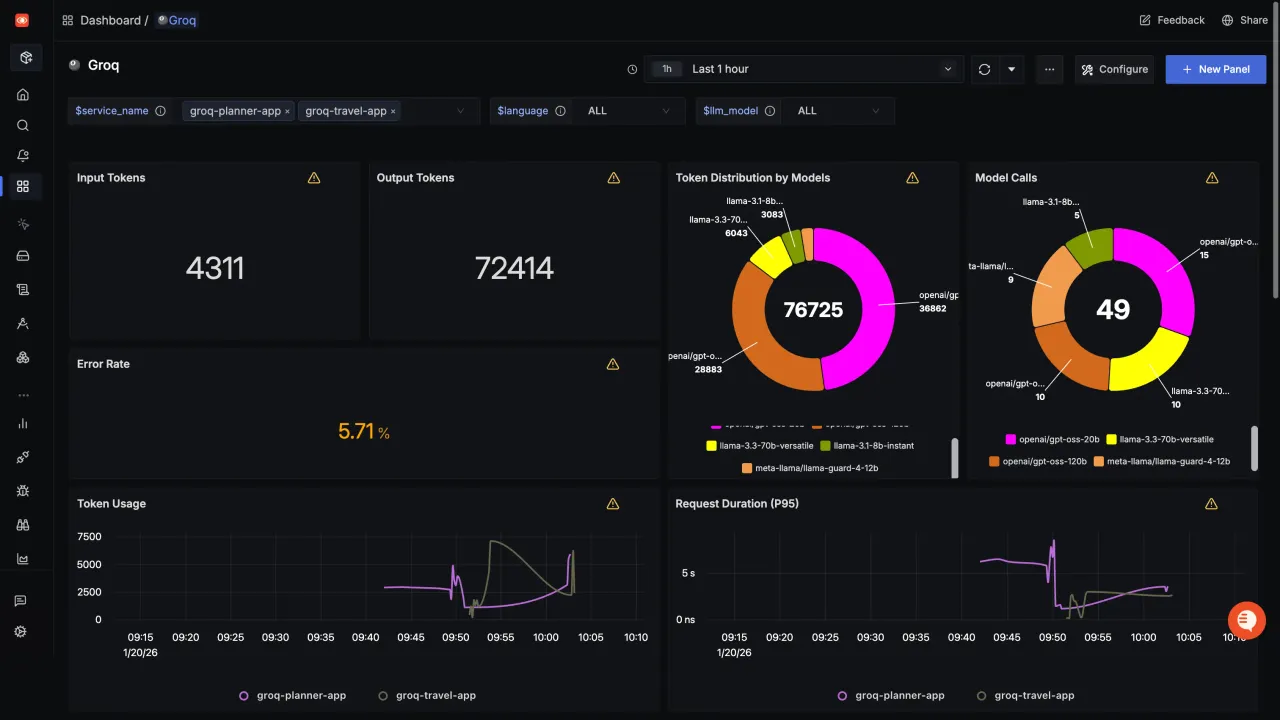Open the $llm_model ALL dropdown
This screenshot has width=1280, height=720.
[838, 111]
